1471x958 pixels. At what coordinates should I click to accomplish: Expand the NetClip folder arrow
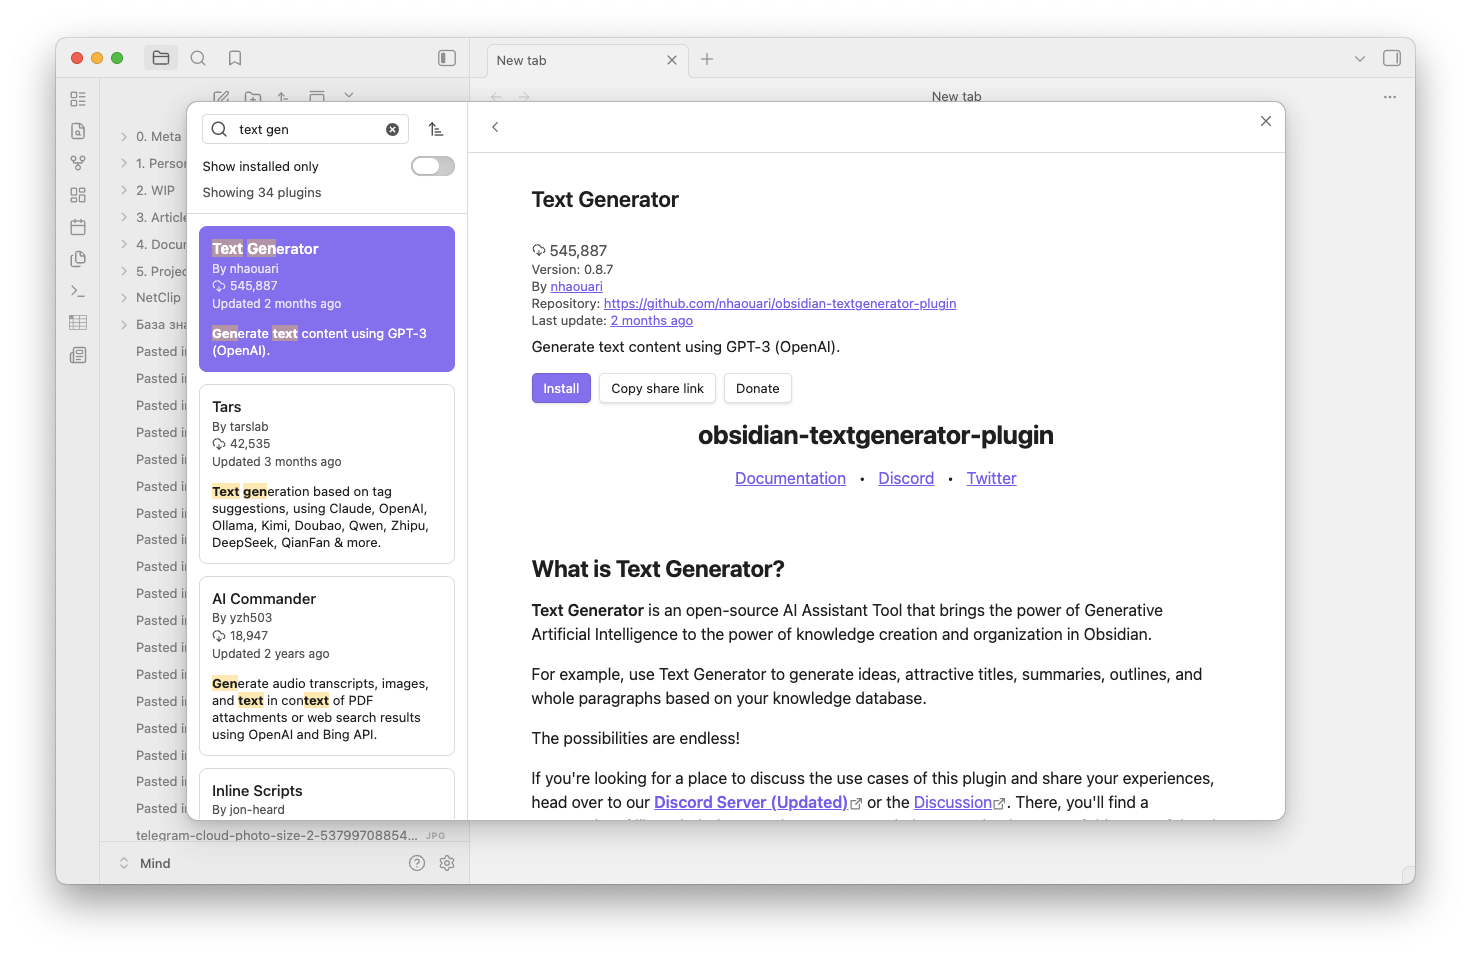point(124,297)
